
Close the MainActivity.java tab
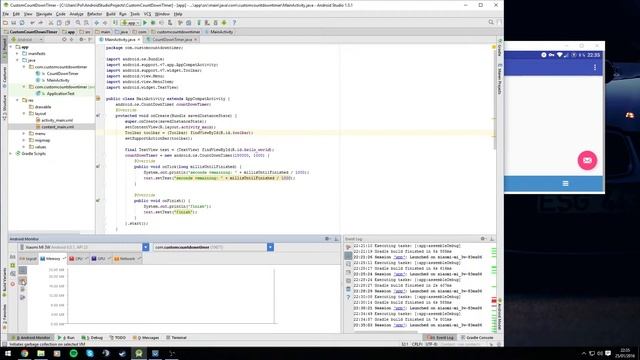tap(139, 40)
